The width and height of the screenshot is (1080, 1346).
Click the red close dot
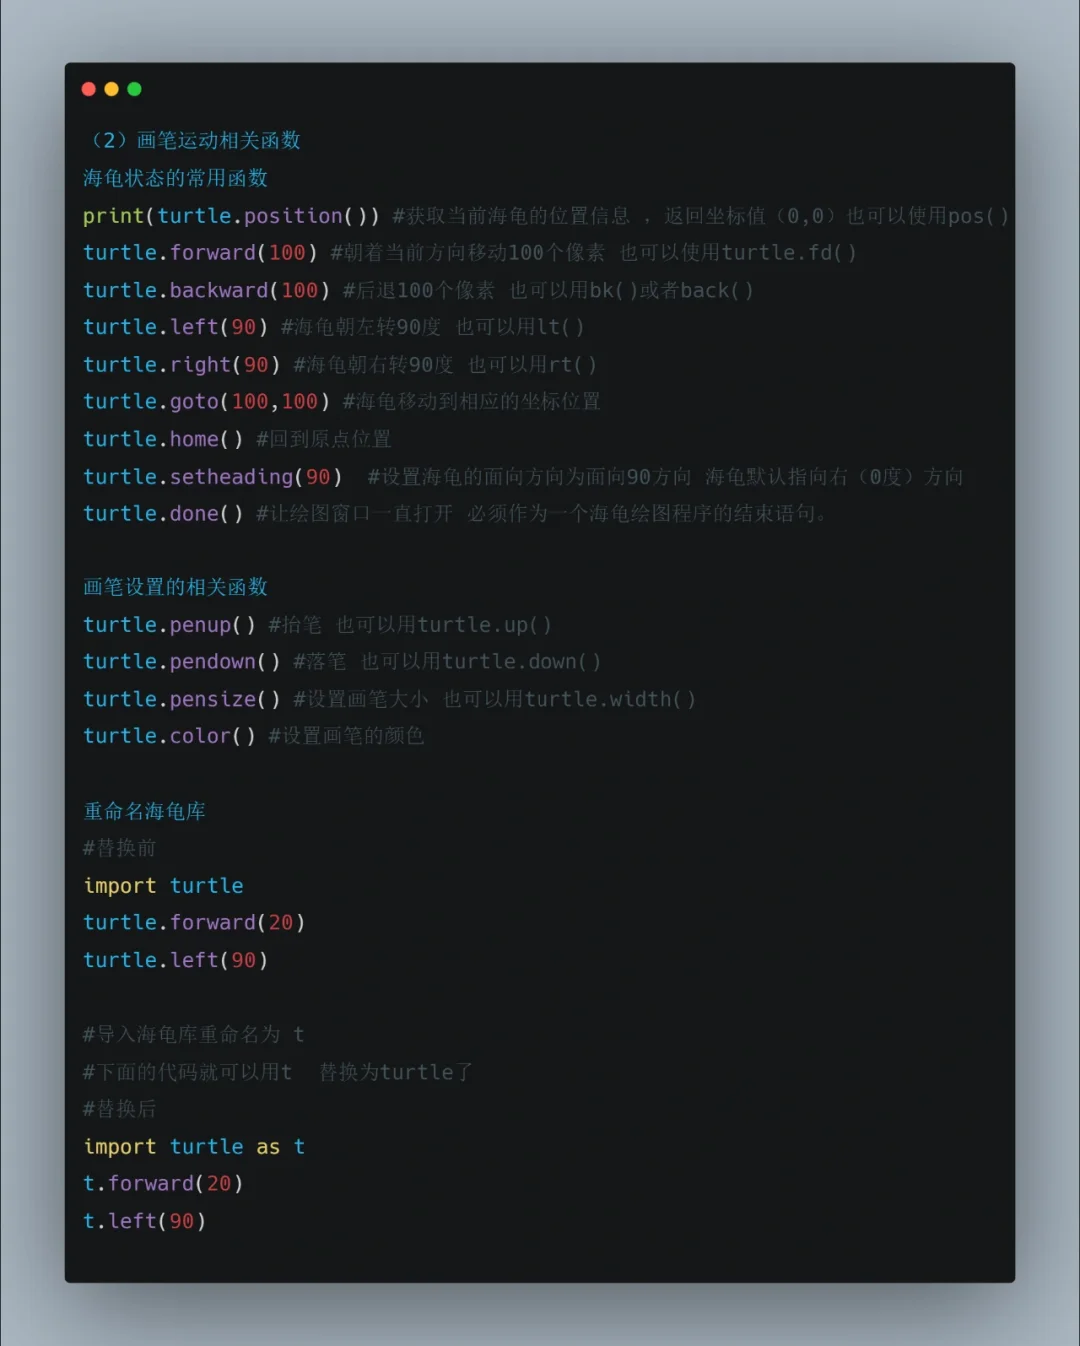point(88,89)
